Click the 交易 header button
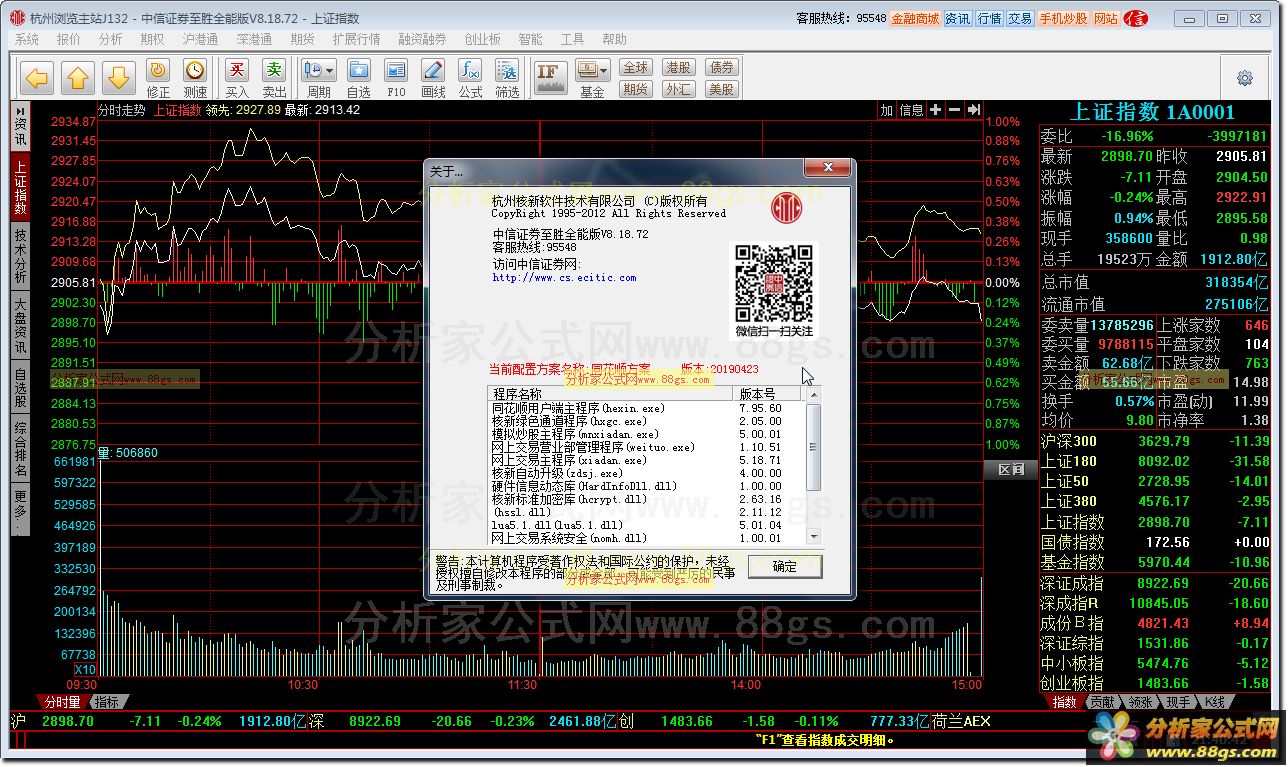This screenshot has width=1288, height=767. 1020,19
